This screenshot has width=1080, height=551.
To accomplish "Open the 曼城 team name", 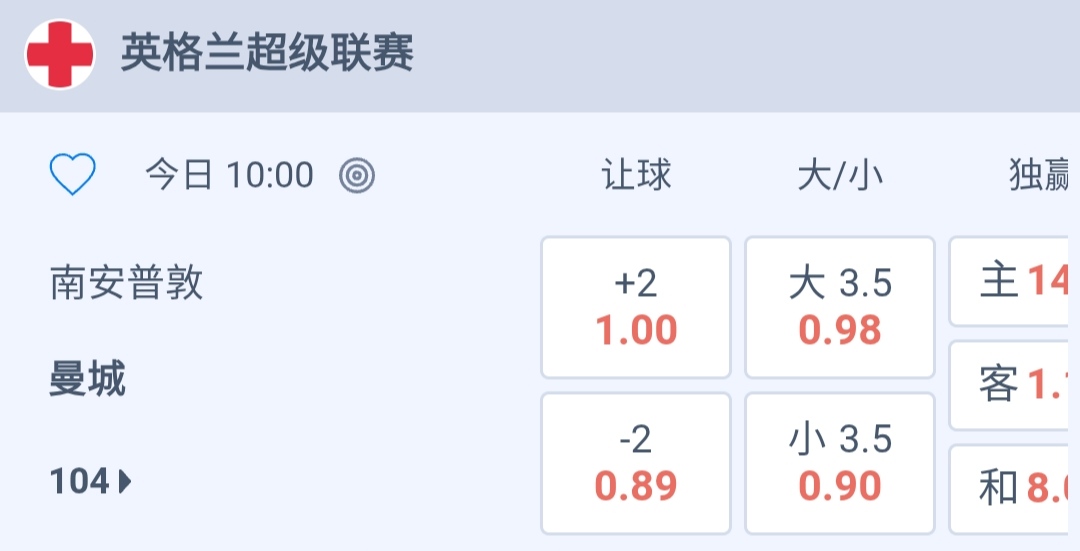I will point(88,380).
